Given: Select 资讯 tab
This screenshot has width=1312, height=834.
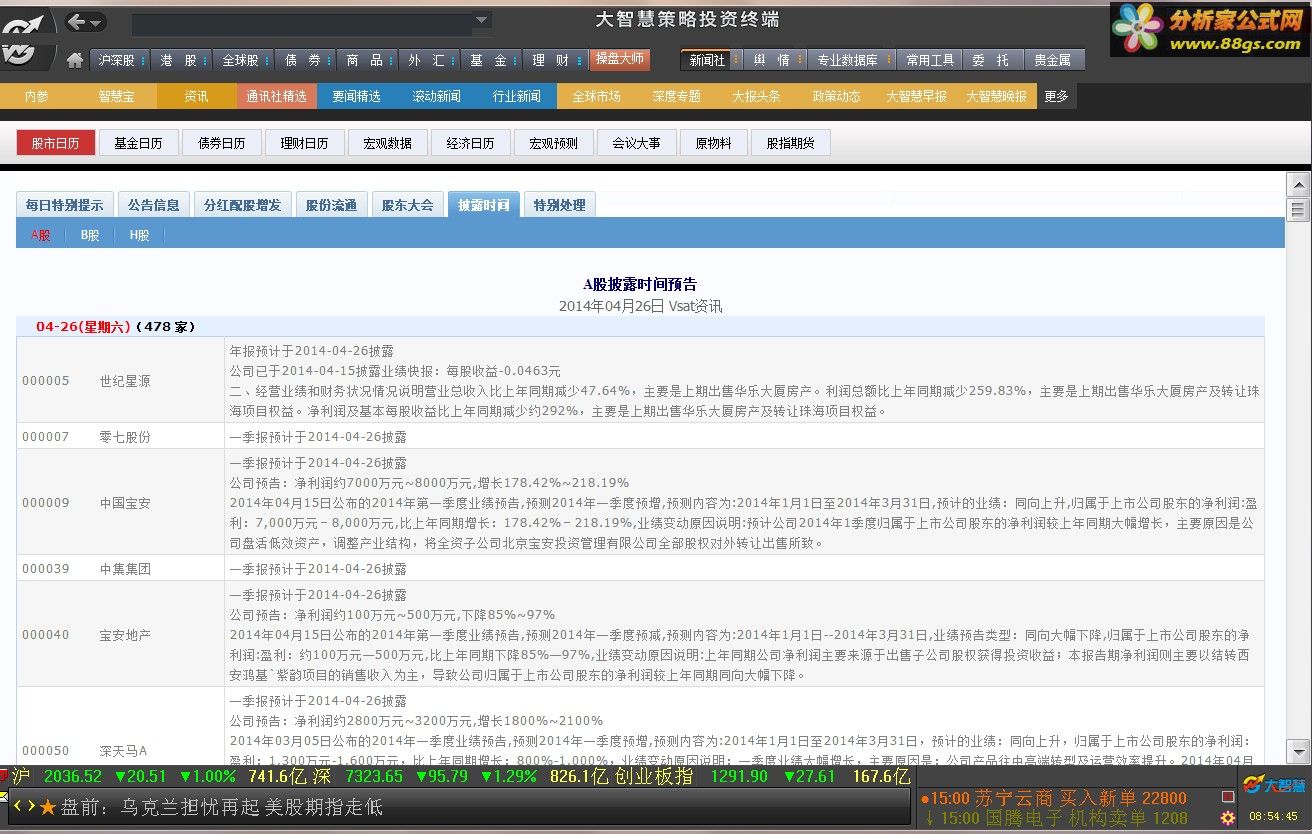Looking at the screenshot, I should coord(196,96).
